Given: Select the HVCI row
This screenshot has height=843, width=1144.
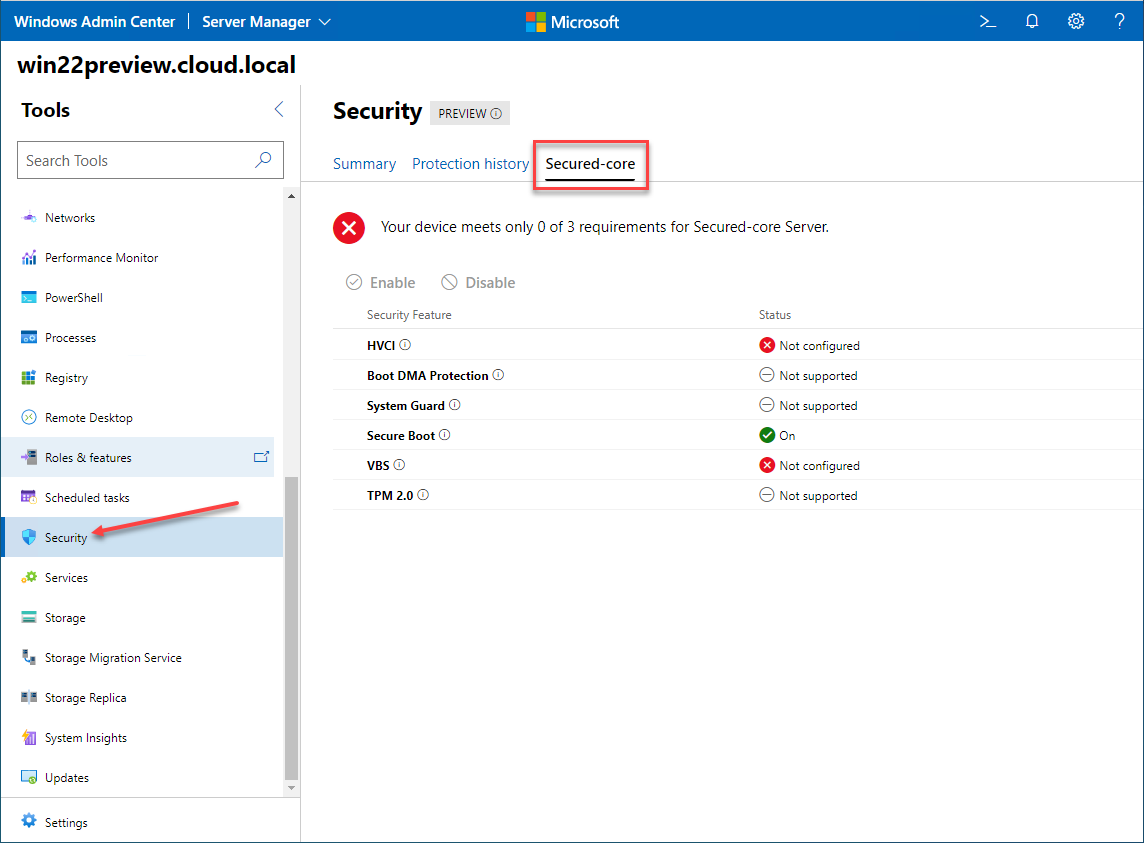Looking at the screenshot, I should 738,345.
